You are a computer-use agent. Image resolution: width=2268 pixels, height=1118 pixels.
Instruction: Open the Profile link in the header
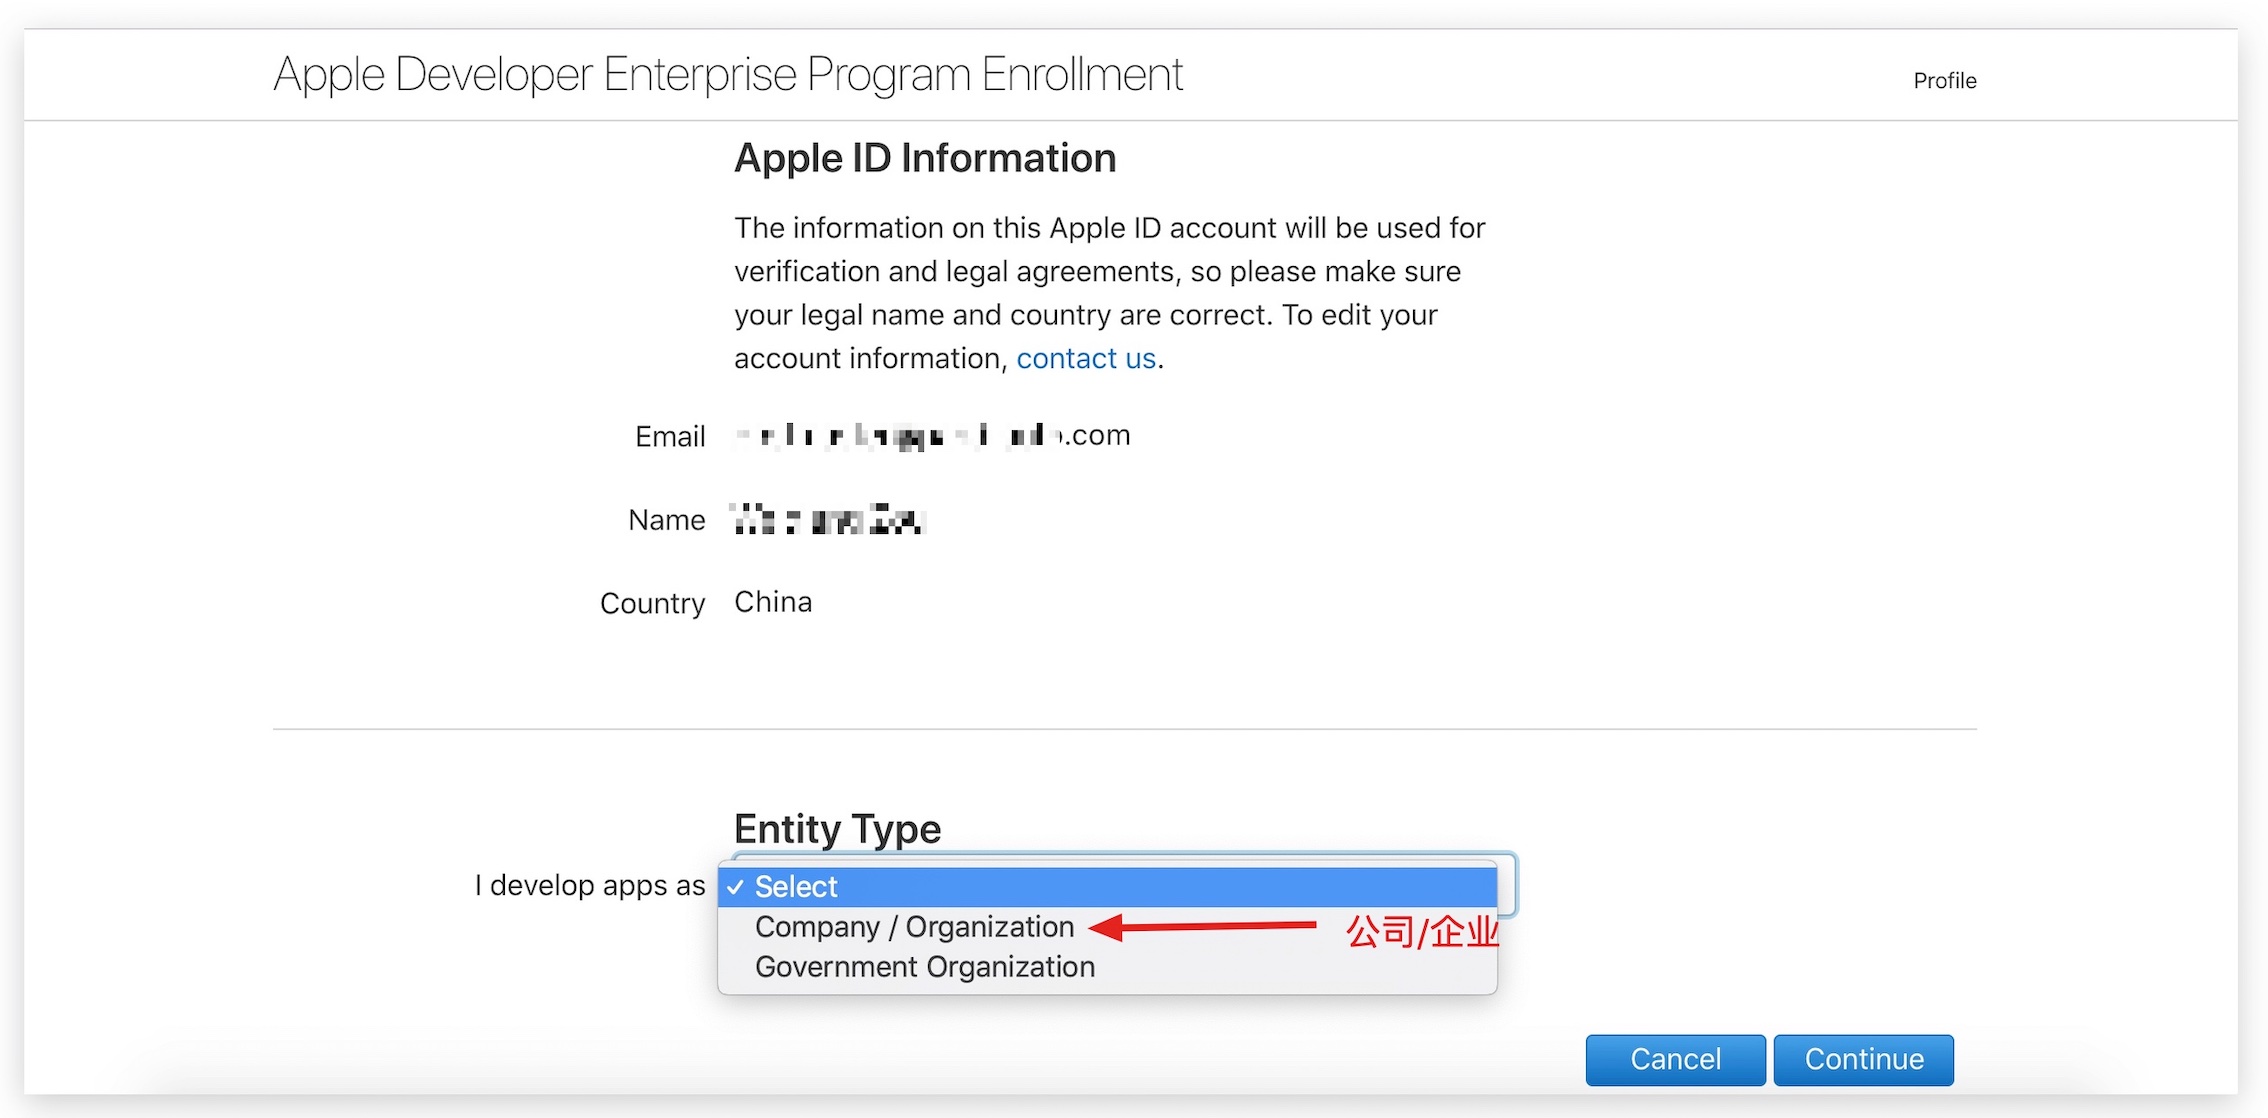click(1944, 81)
